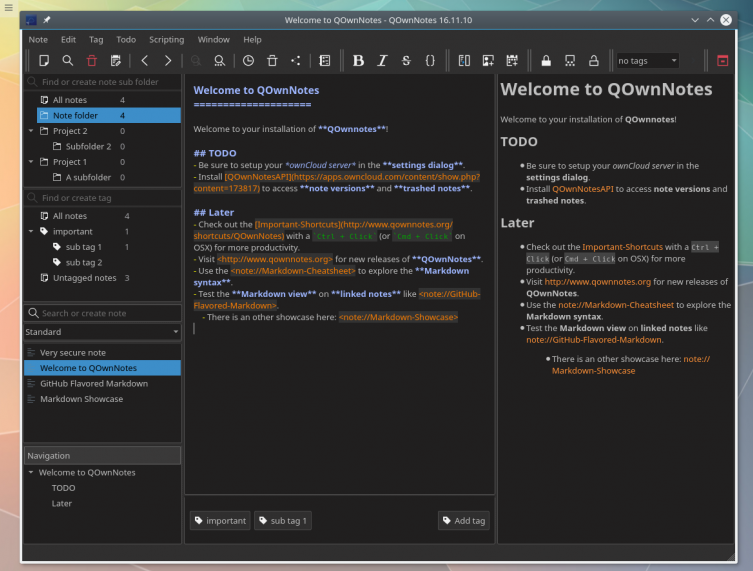Open the todo list icon in toolbar

click(x=115, y=61)
